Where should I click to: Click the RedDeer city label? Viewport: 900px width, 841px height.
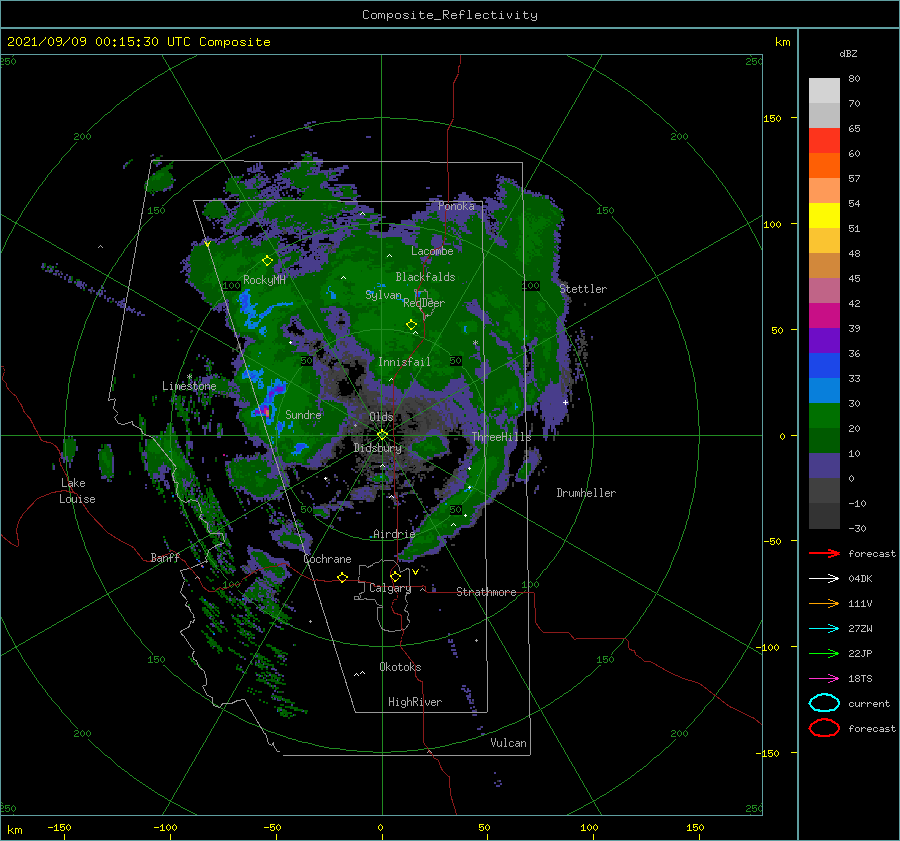point(424,303)
